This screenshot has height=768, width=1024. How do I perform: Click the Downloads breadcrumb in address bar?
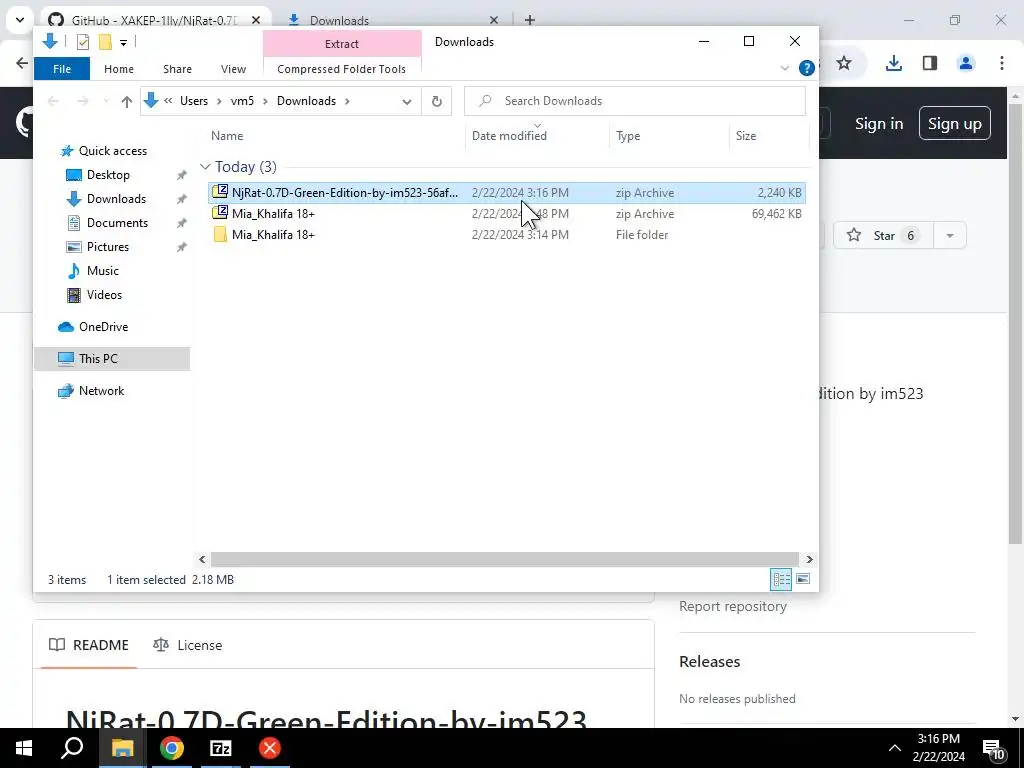click(306, 101)
